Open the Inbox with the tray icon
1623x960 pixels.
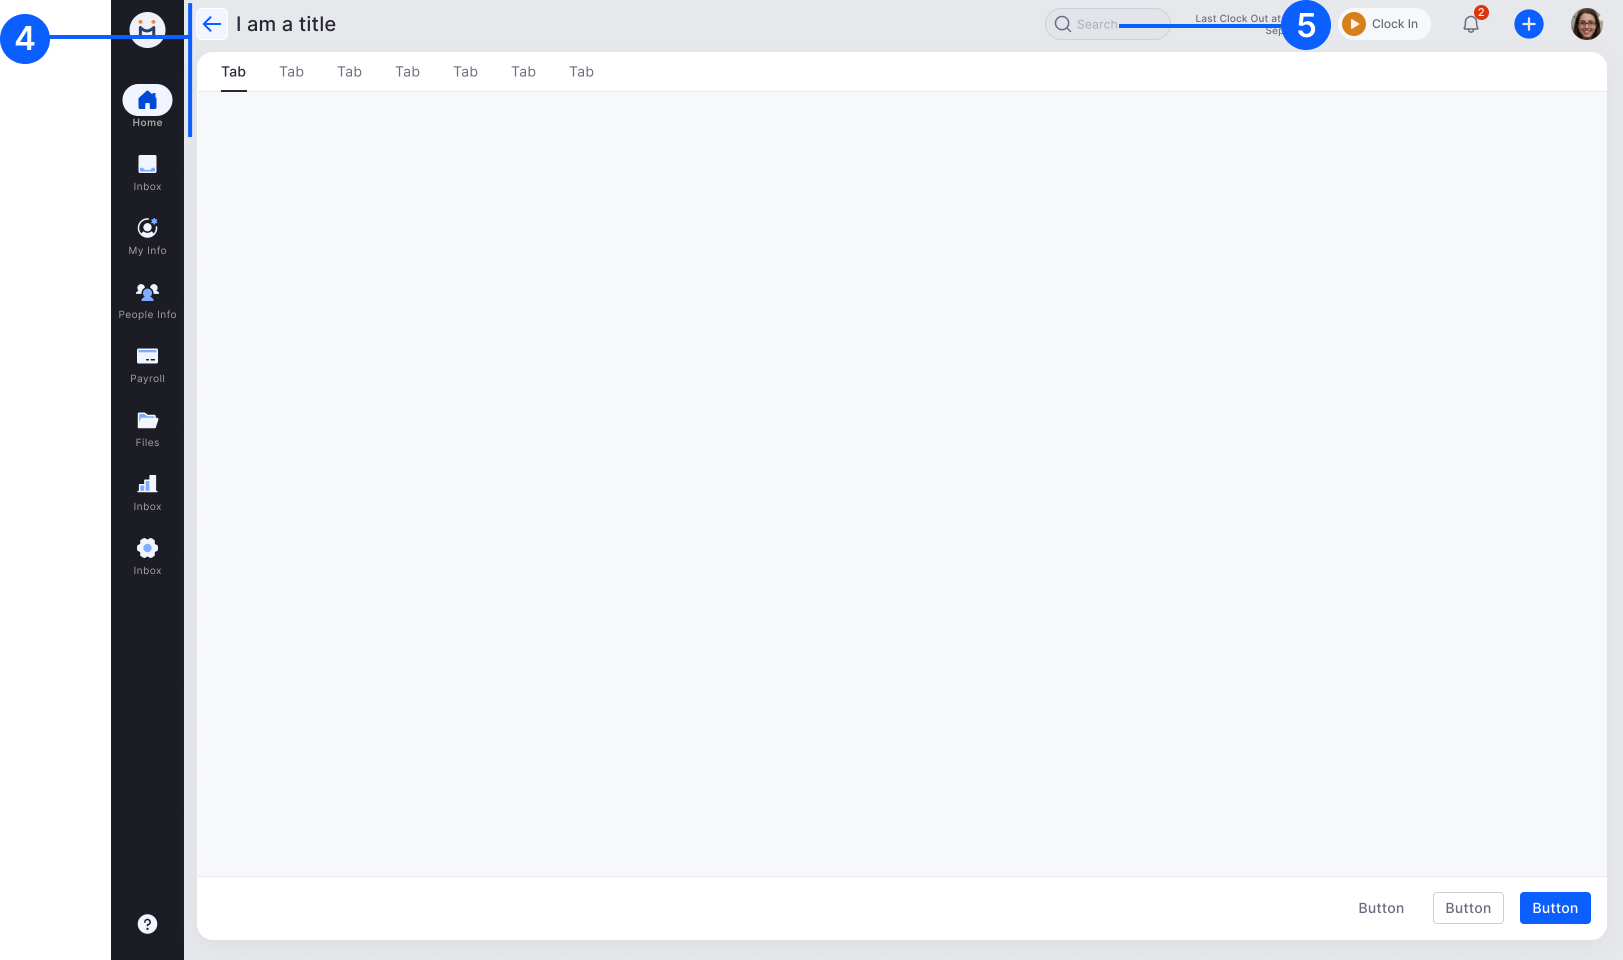(147, 171)
